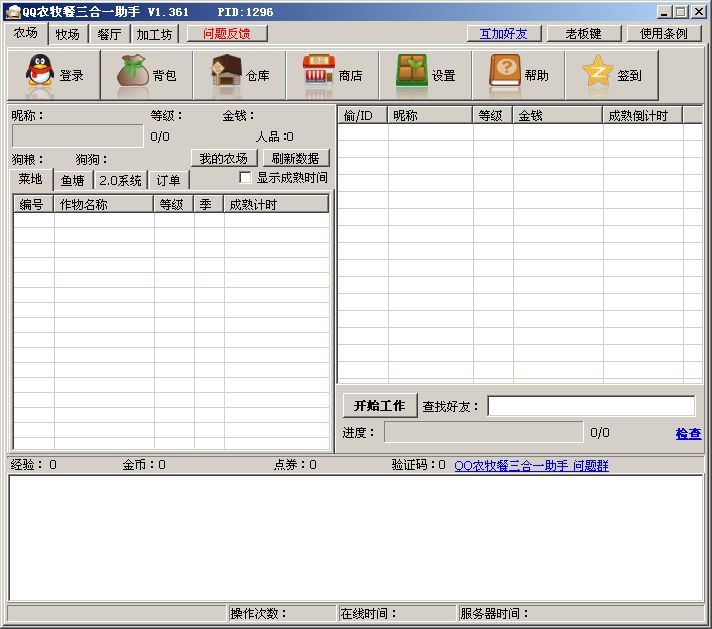Click the 服务器时间 status bar entry
This screenshot has height=629, width=712.
click(x=581, y=614)
